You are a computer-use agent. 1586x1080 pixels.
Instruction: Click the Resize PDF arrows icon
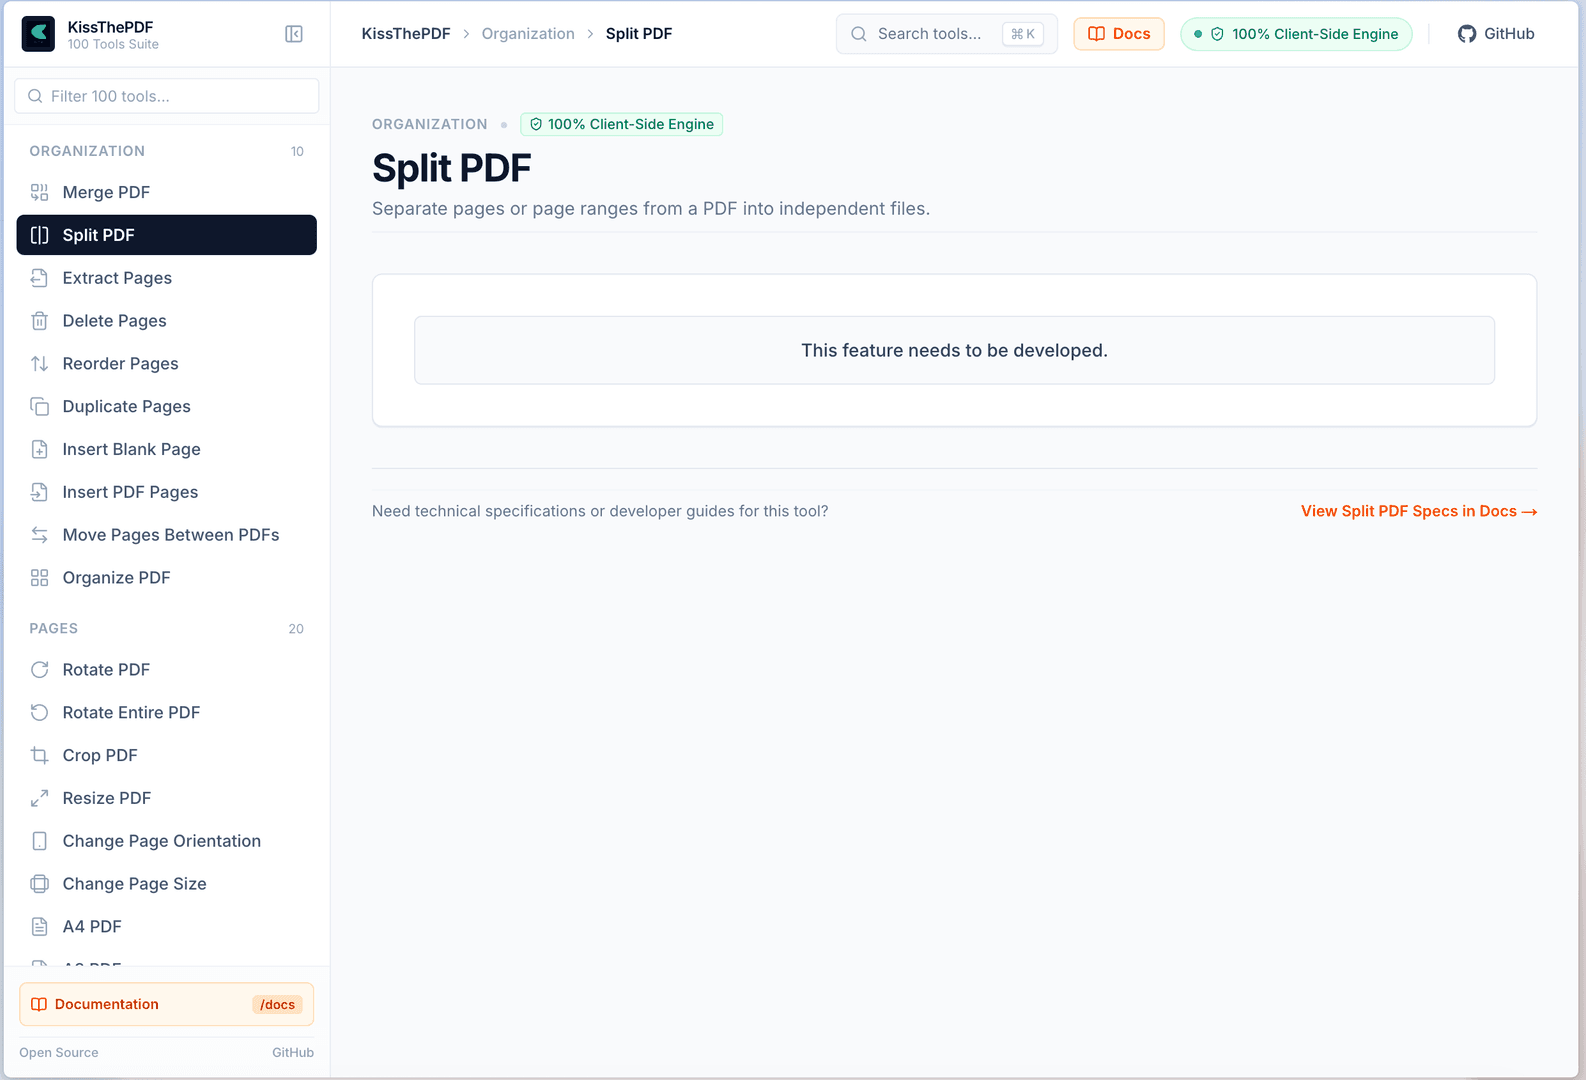tap(39, 798)
